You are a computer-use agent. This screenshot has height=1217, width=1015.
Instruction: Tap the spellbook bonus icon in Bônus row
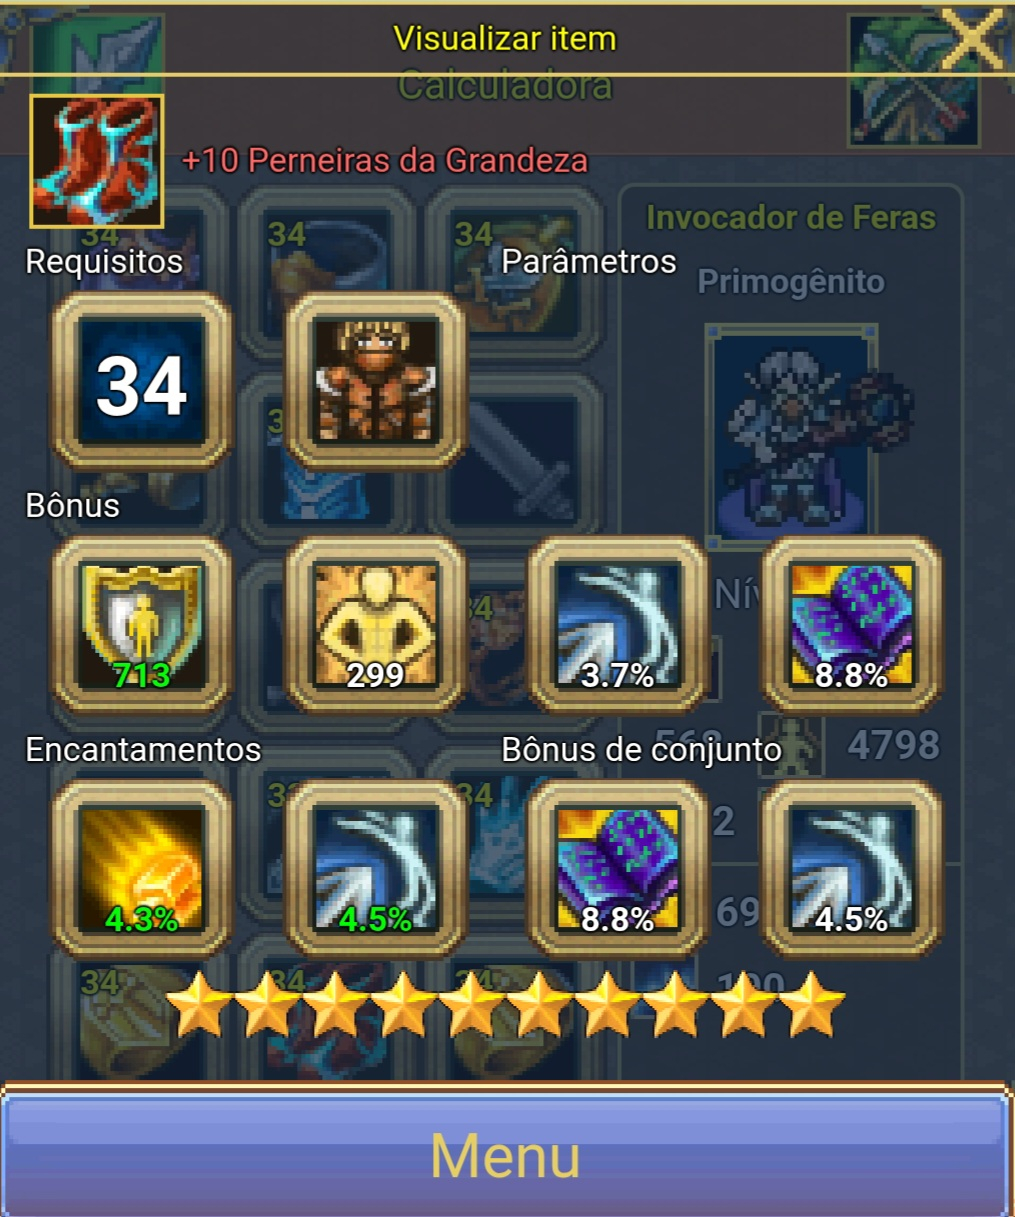pos(852,626)
